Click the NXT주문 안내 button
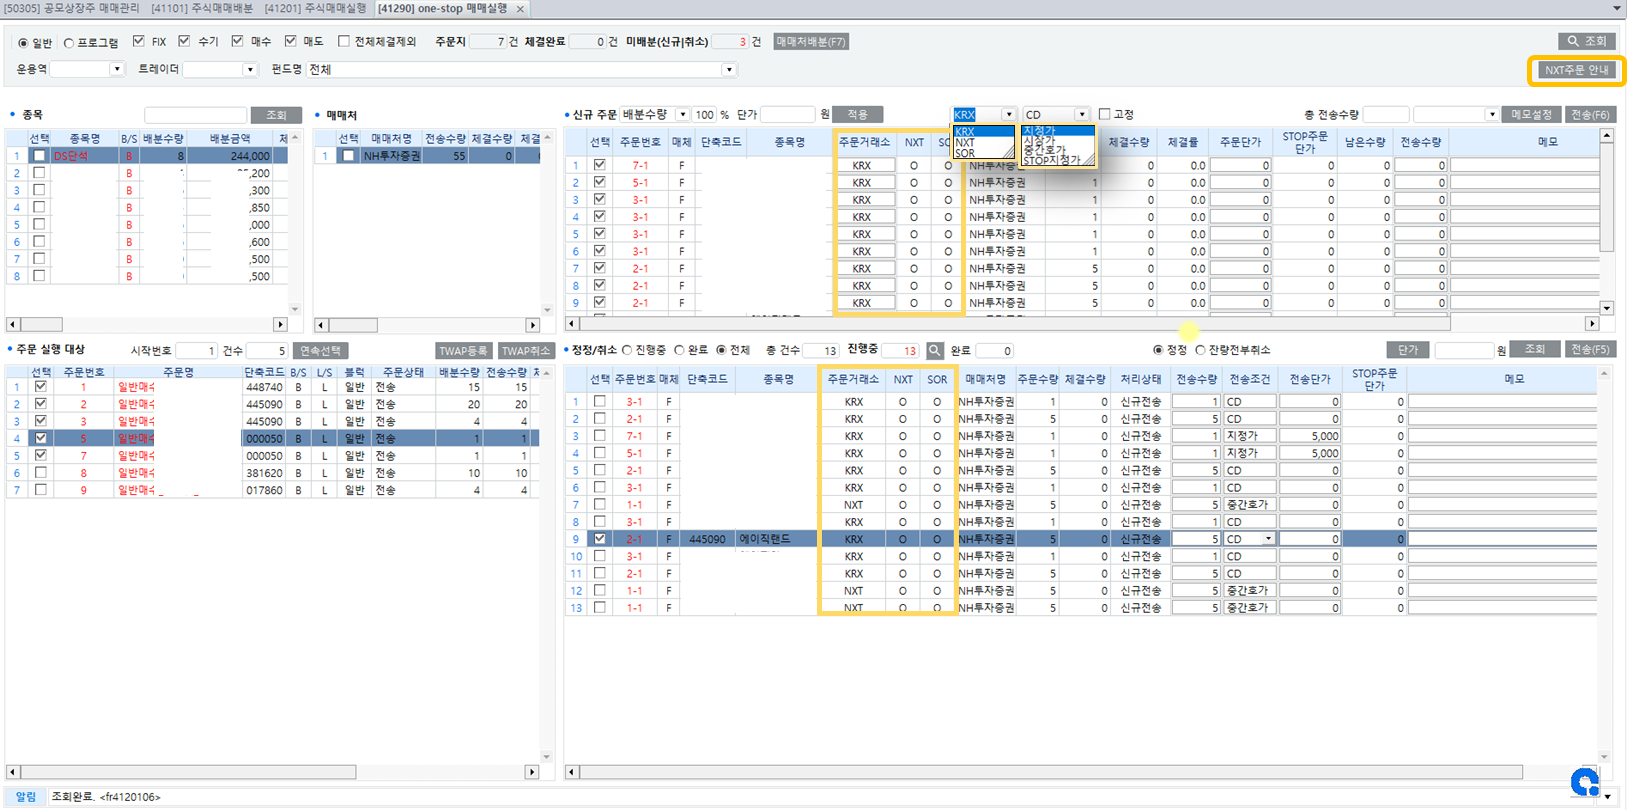 1576,71
